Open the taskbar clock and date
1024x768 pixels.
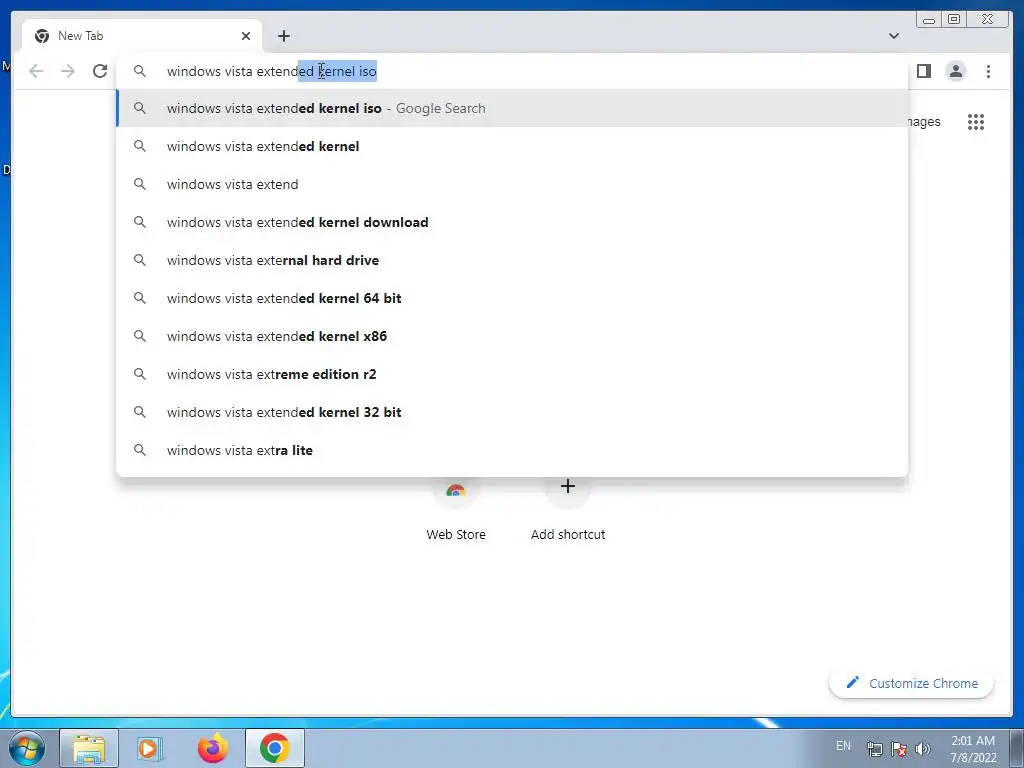pos(973,749)
